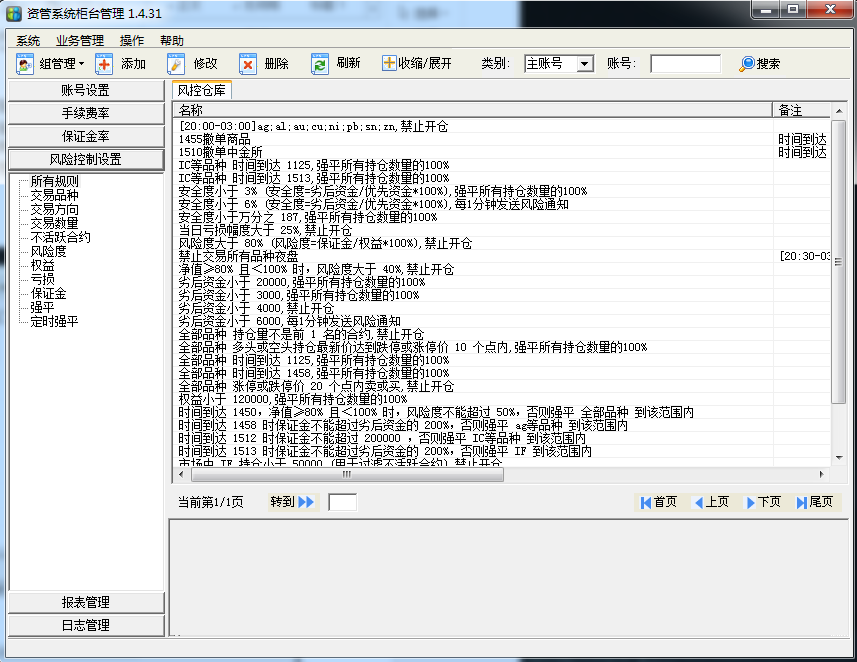
Task: Click the vertical scrollbar of rule list
Action: tap(839, 300)
